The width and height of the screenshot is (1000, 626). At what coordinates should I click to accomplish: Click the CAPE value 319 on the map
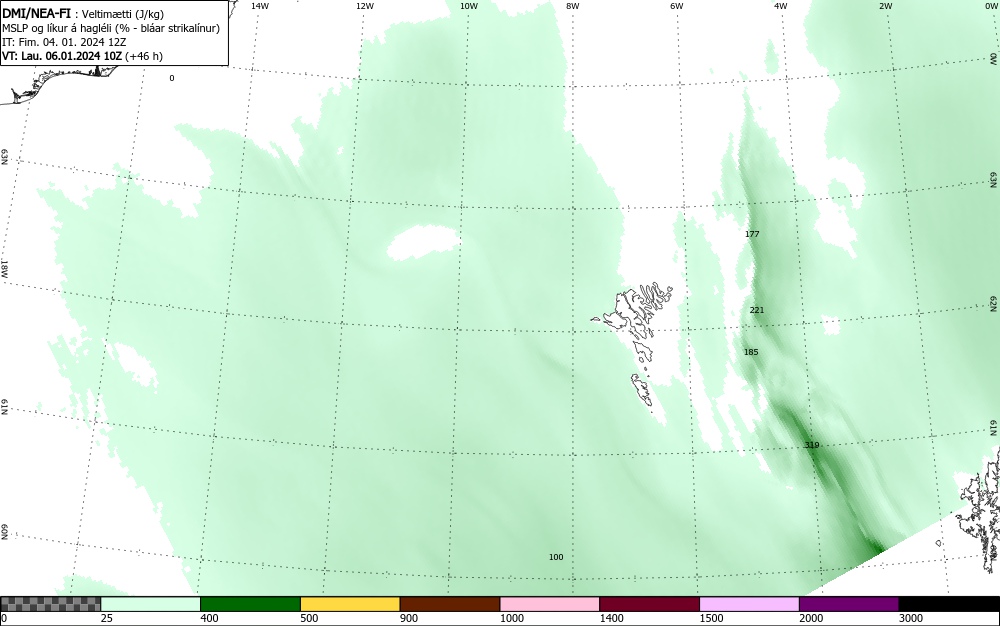tap(812, 445)
